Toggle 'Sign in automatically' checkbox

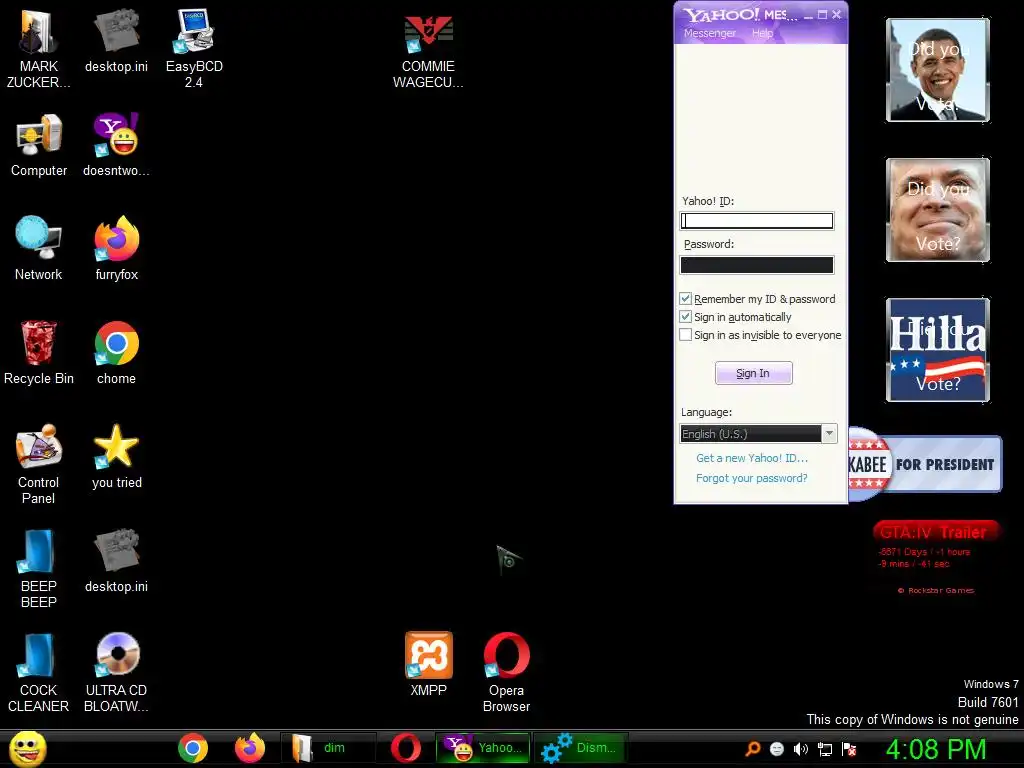point(686,317)
